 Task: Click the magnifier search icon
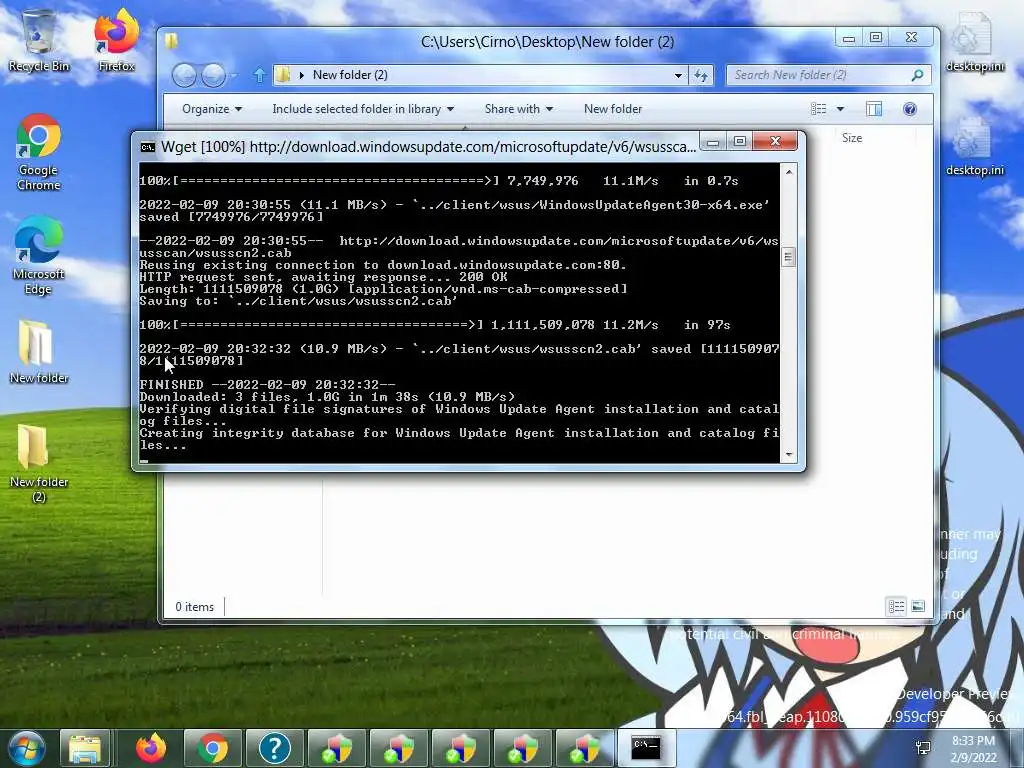click(x=918, y=75)
